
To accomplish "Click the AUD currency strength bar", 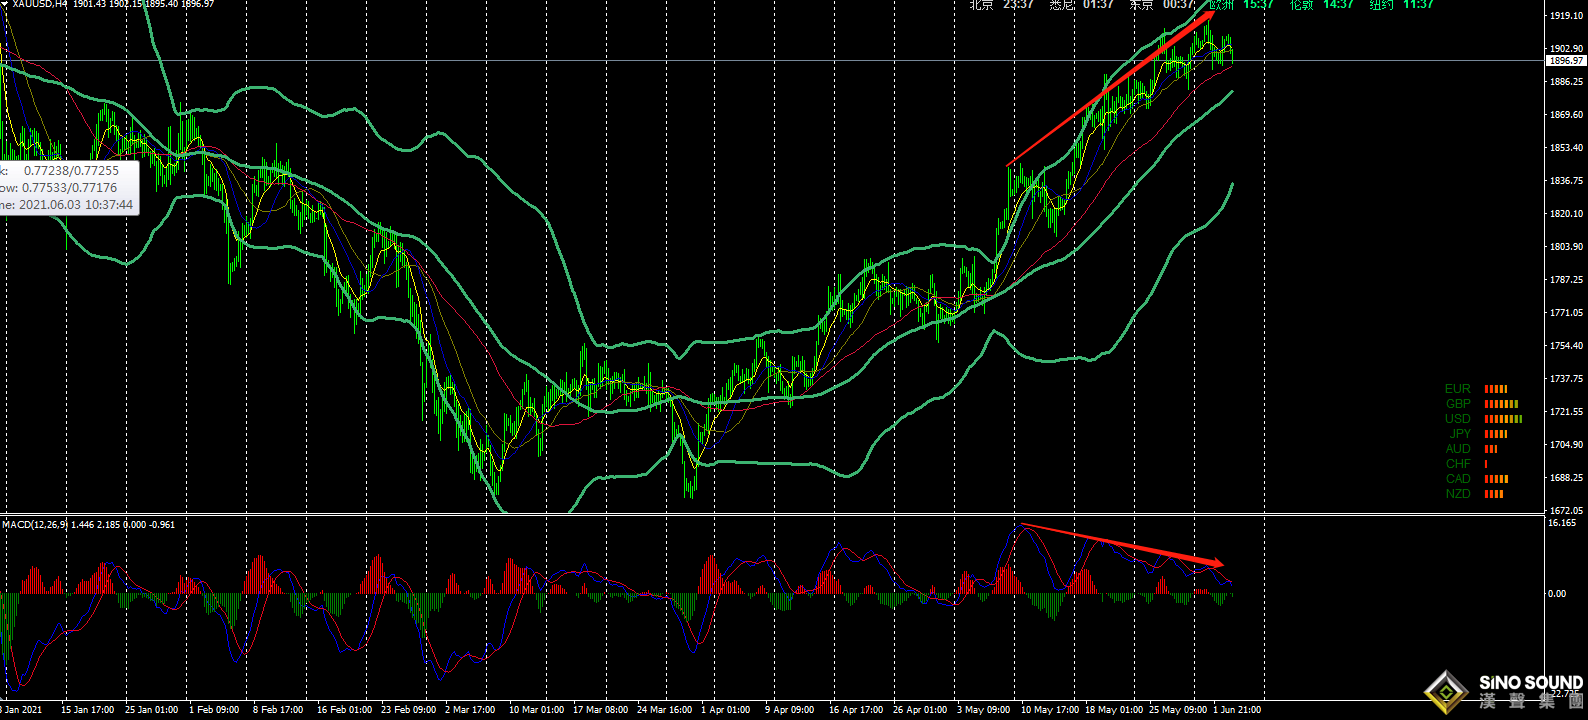I will tap(1491, 449).
